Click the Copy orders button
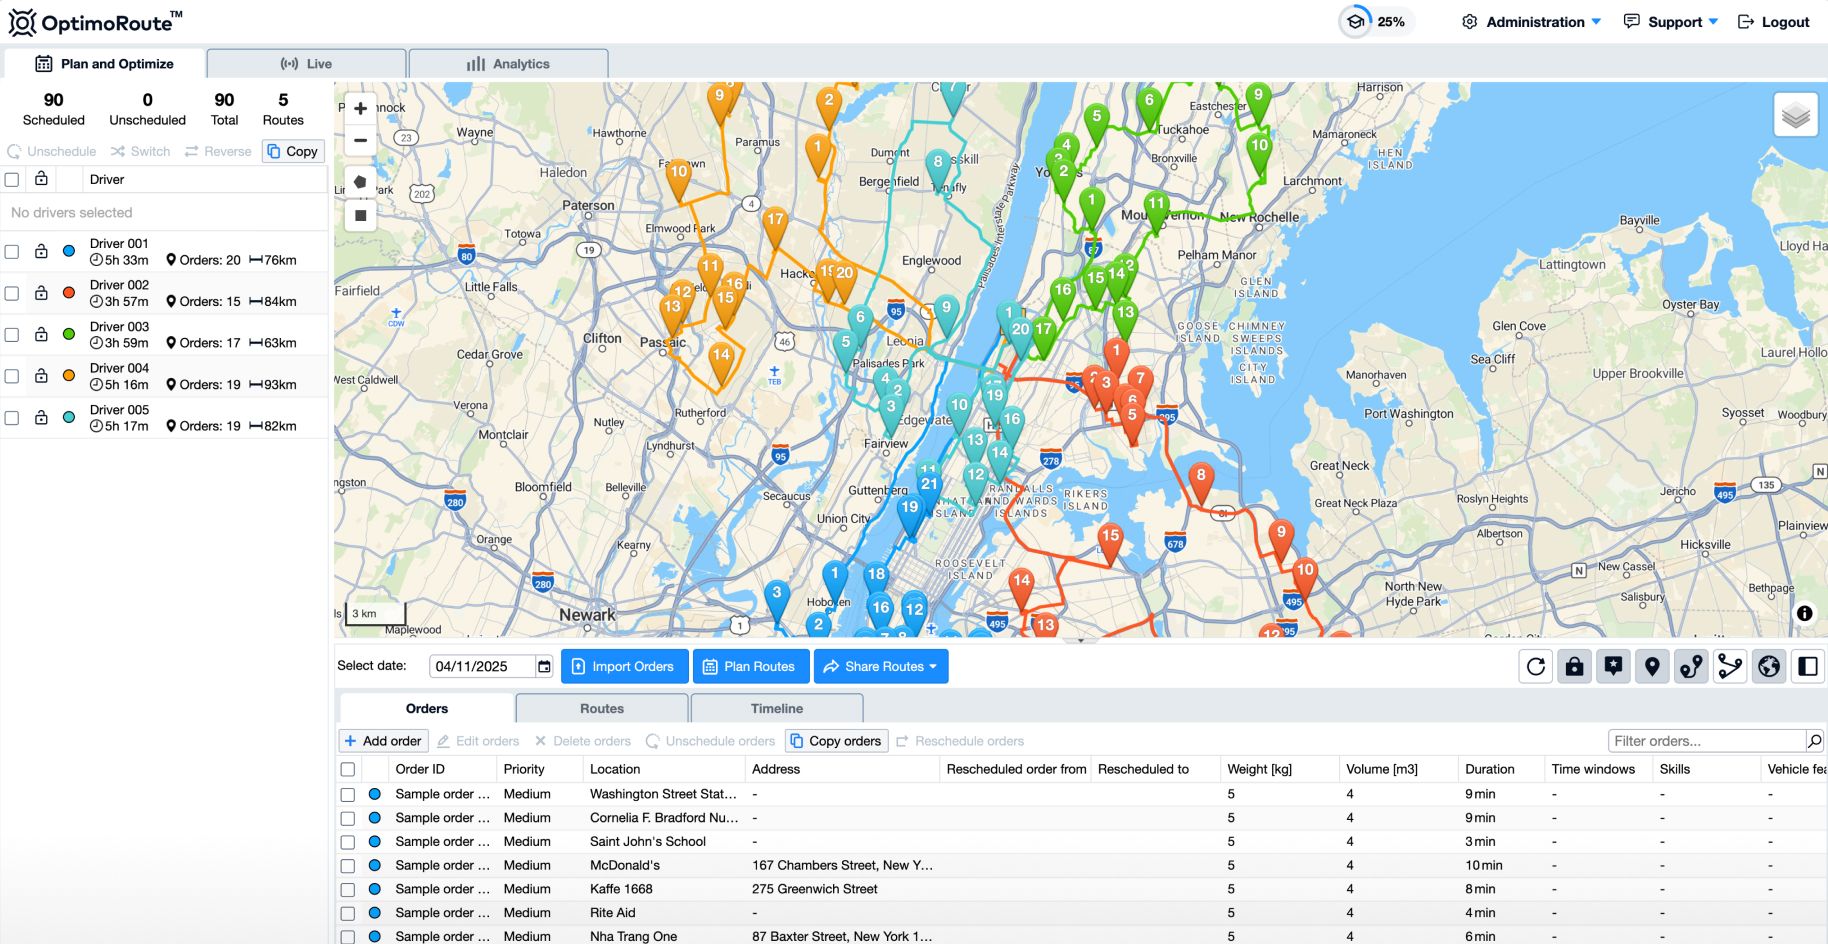This screenshot has height=944, width=1828. tap(836, 741)
